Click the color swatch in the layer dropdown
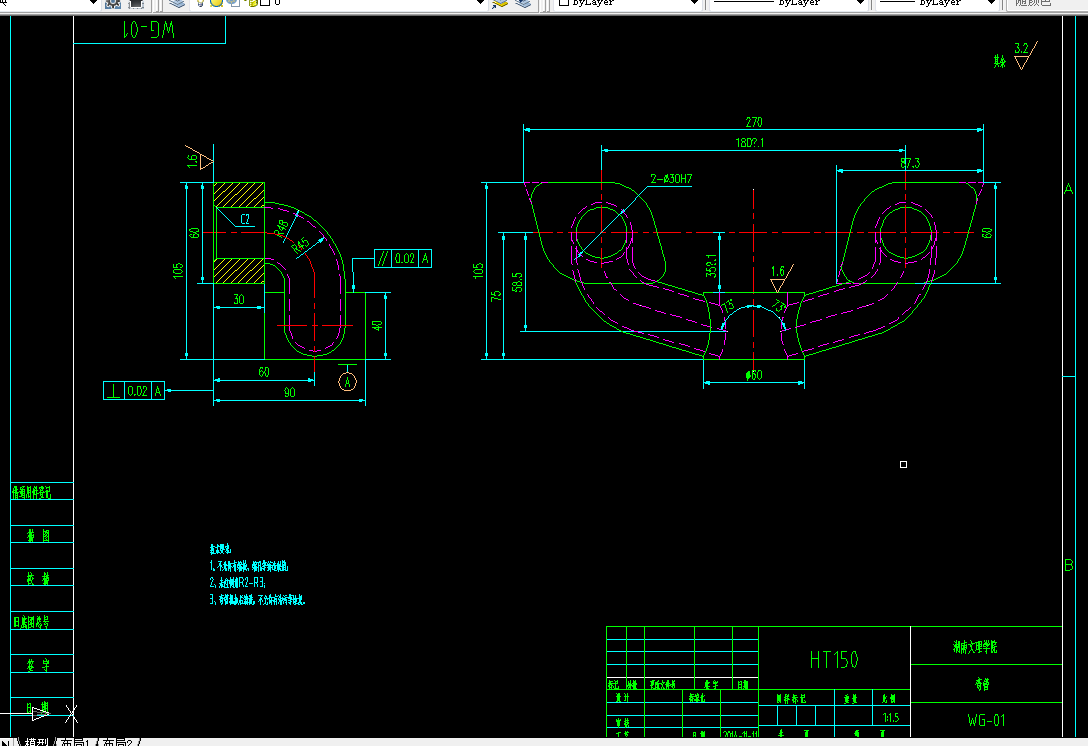1088x746 pixels. [264, 5]
